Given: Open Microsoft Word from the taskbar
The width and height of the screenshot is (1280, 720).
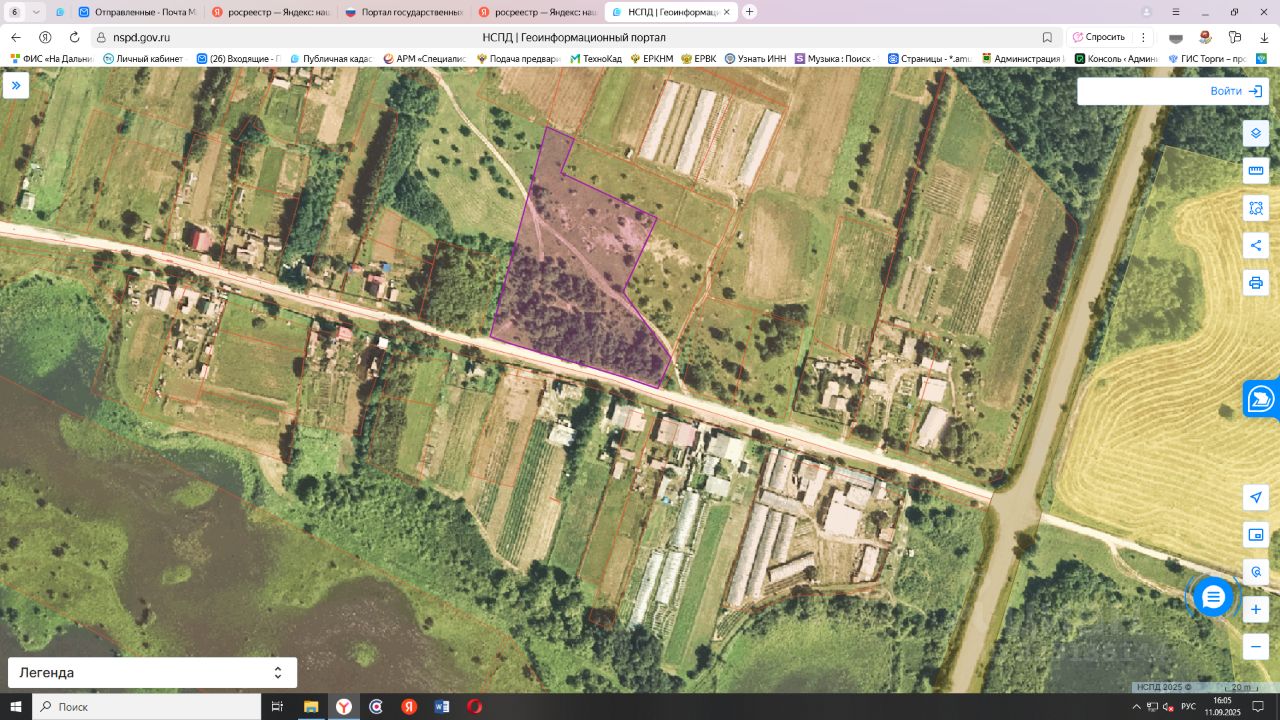Looking at the screenshot, I should [442, 707].
